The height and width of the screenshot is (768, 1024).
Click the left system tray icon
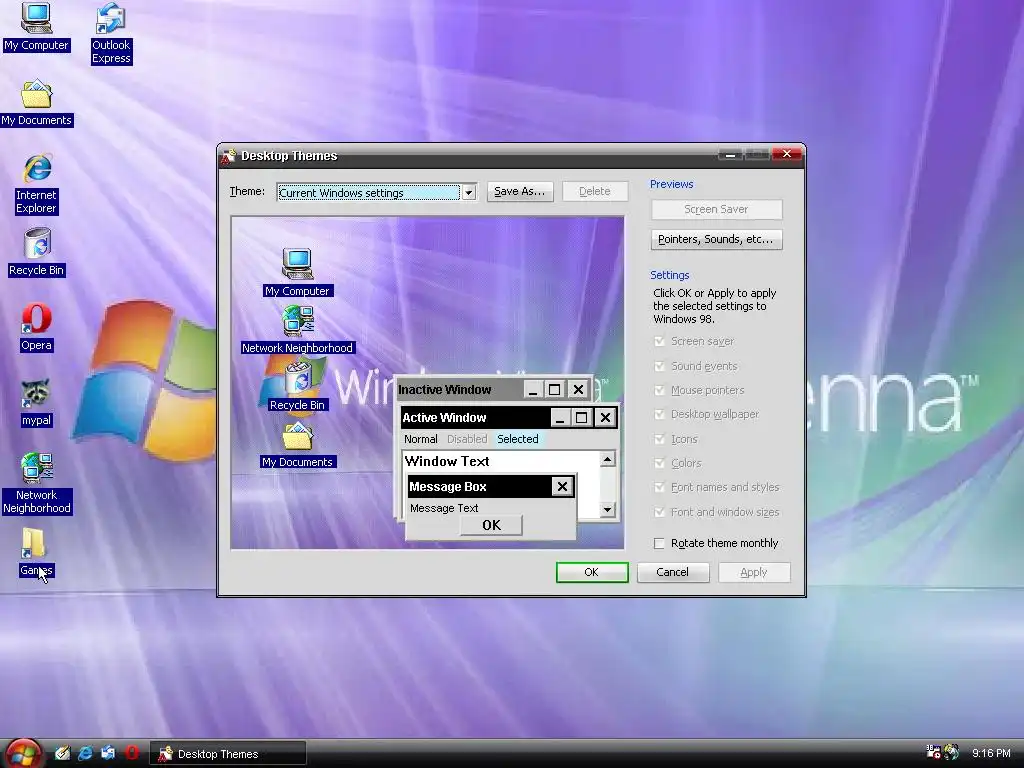pos(933,752)
